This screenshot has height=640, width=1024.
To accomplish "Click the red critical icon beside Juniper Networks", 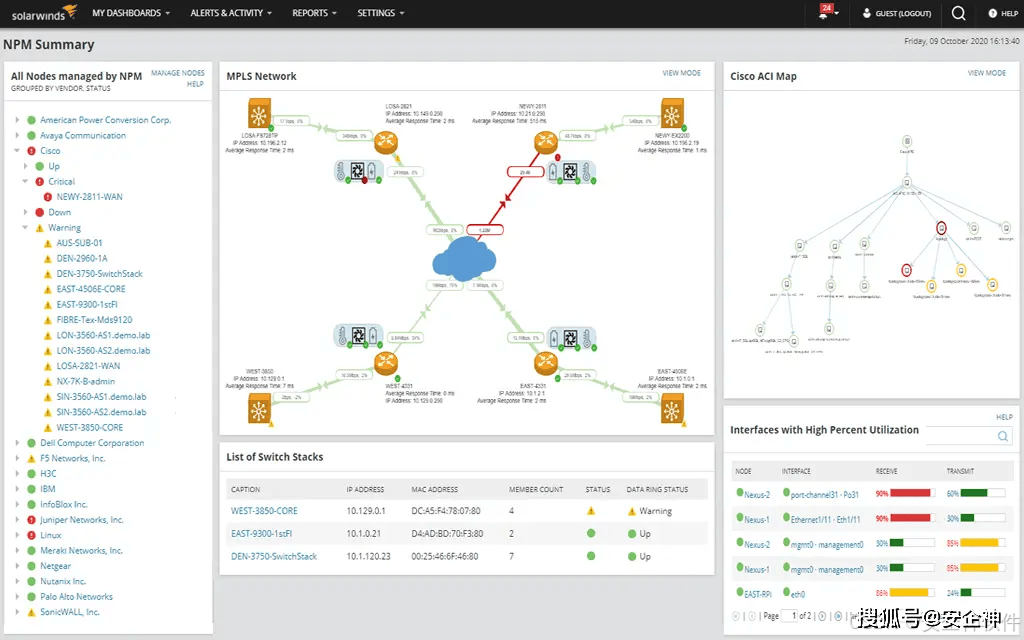I will (31, 520).
